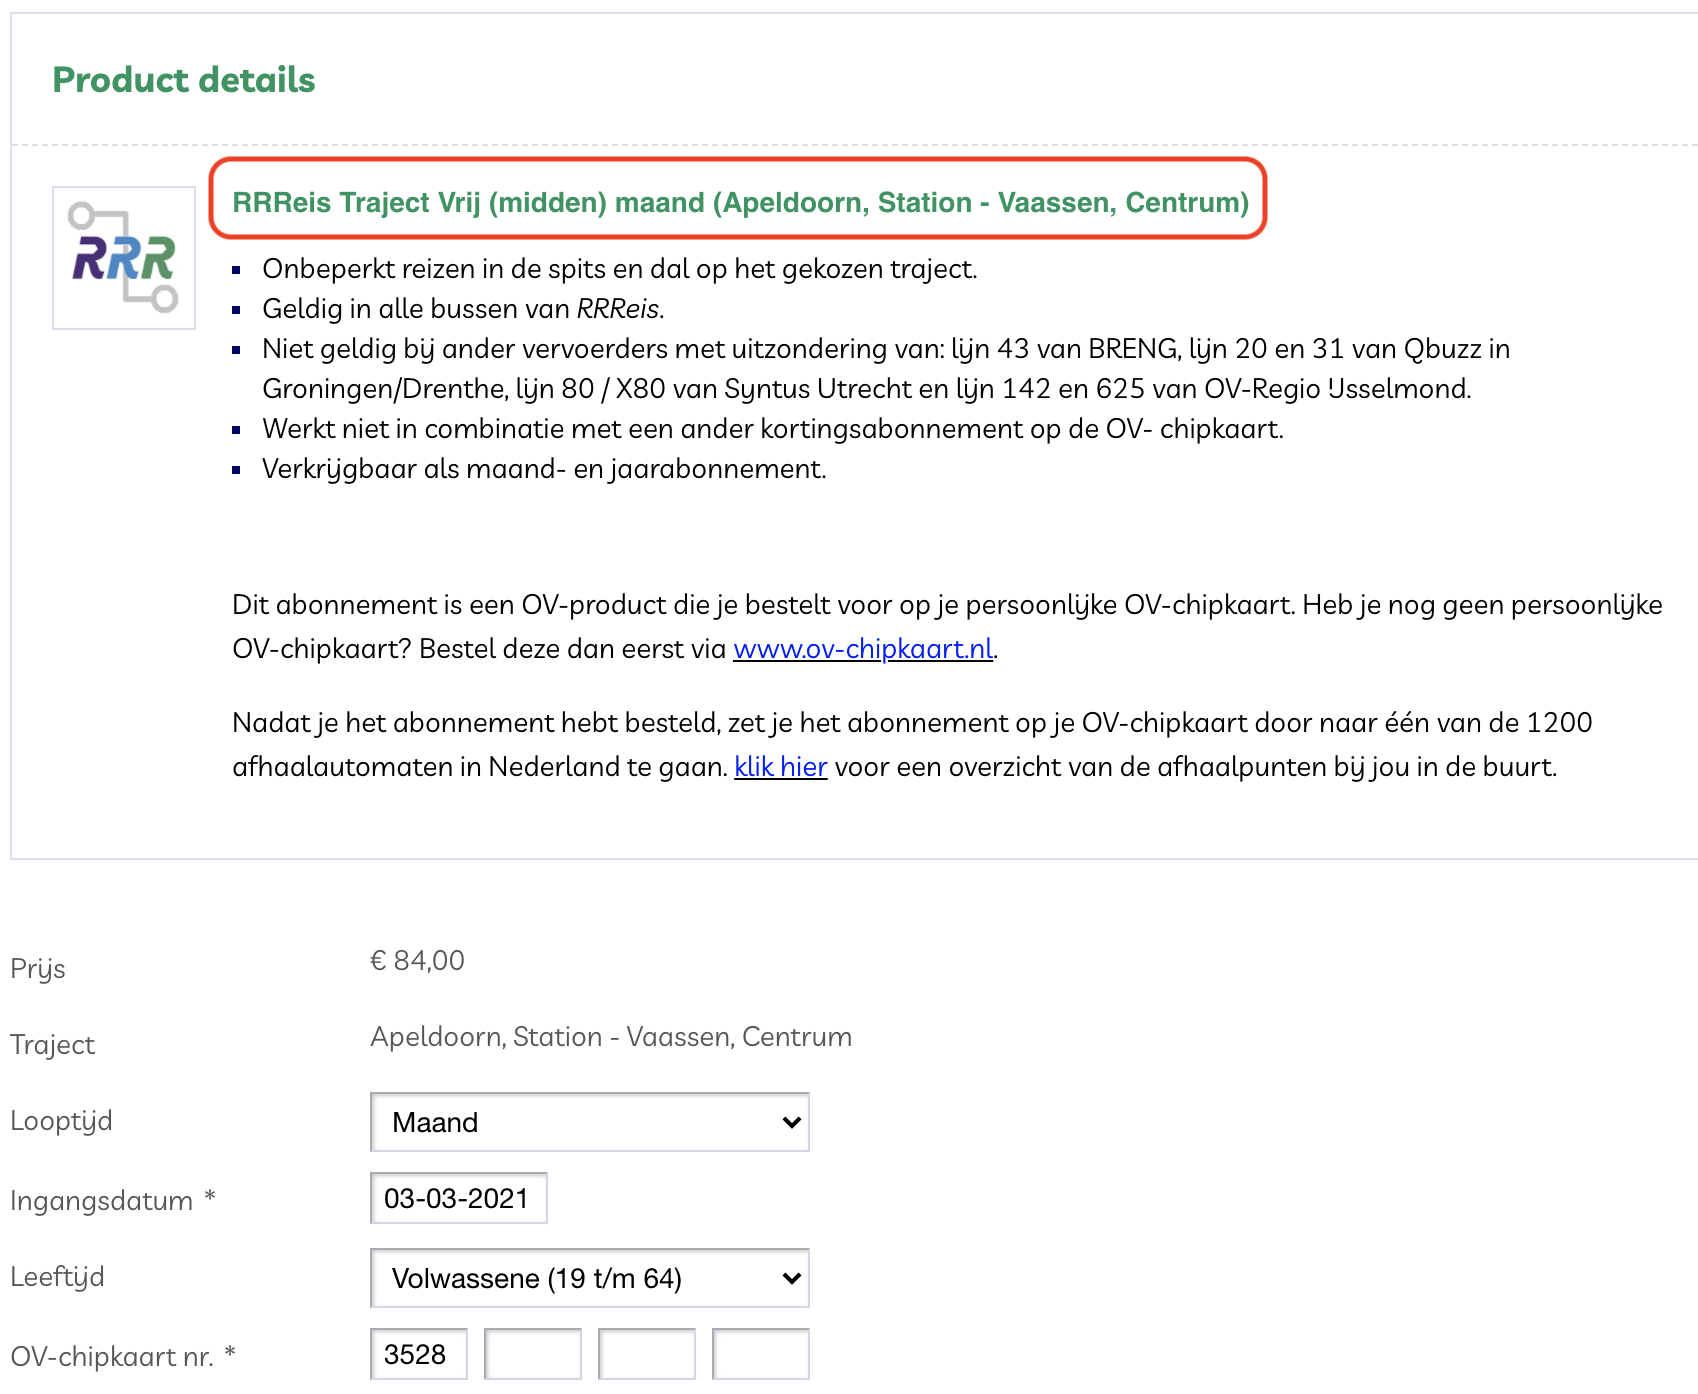Screen dimensions: 1698x1394
Task: Click the Leeftijd label
Action: [57, 1278]
